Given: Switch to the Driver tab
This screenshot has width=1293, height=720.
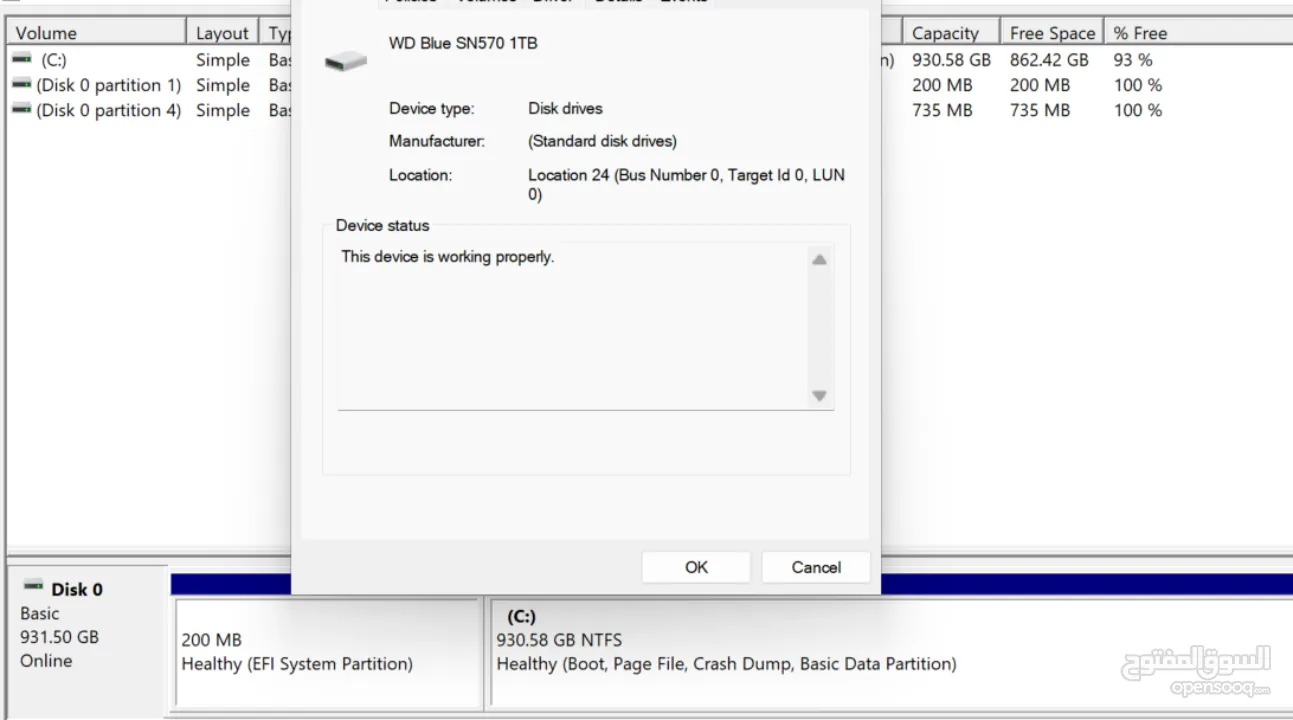Looking at the screenshot, I should [553, 2].
